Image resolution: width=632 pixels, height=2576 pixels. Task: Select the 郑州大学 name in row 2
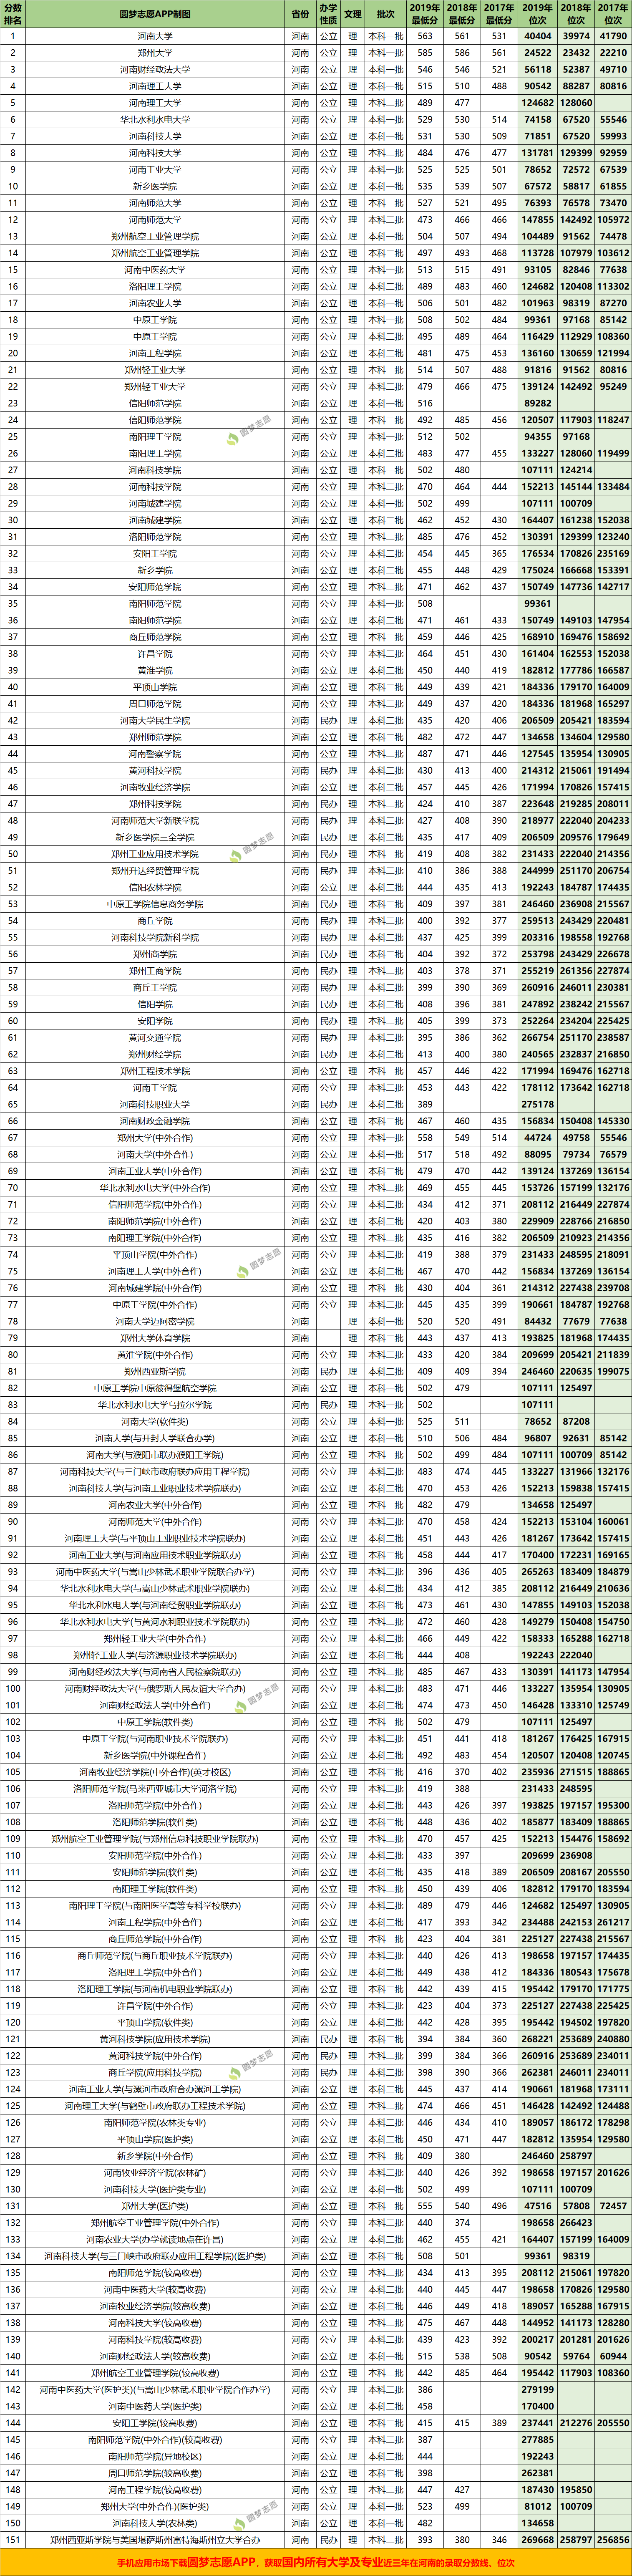(155, 53)
